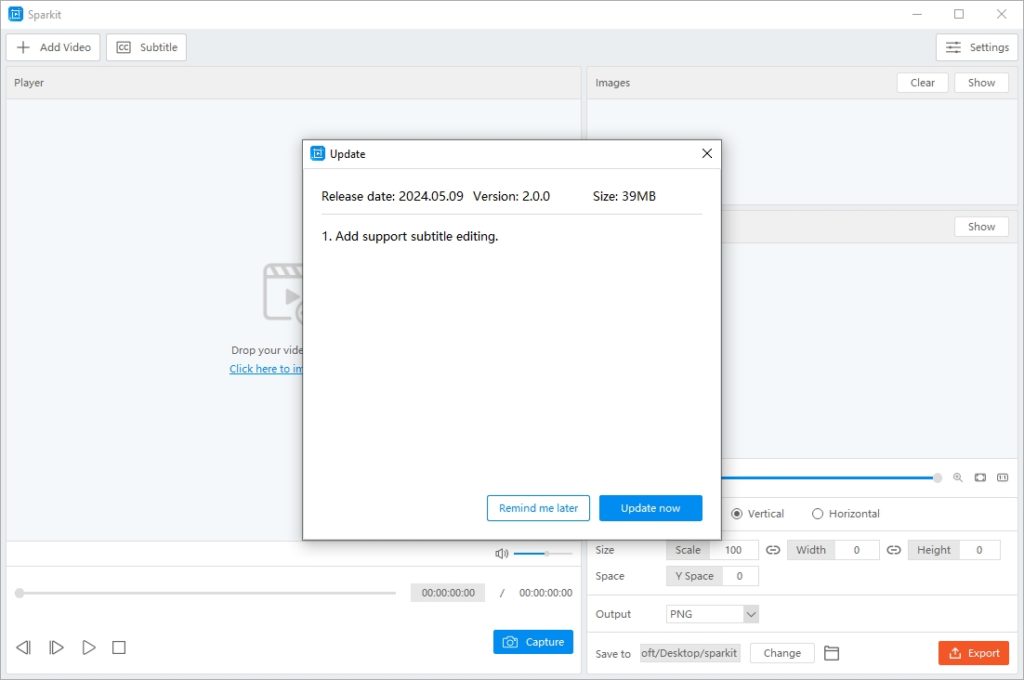Adjust the volume slider
Viewport: 1024px width, 680px height.
coord(543,553)
